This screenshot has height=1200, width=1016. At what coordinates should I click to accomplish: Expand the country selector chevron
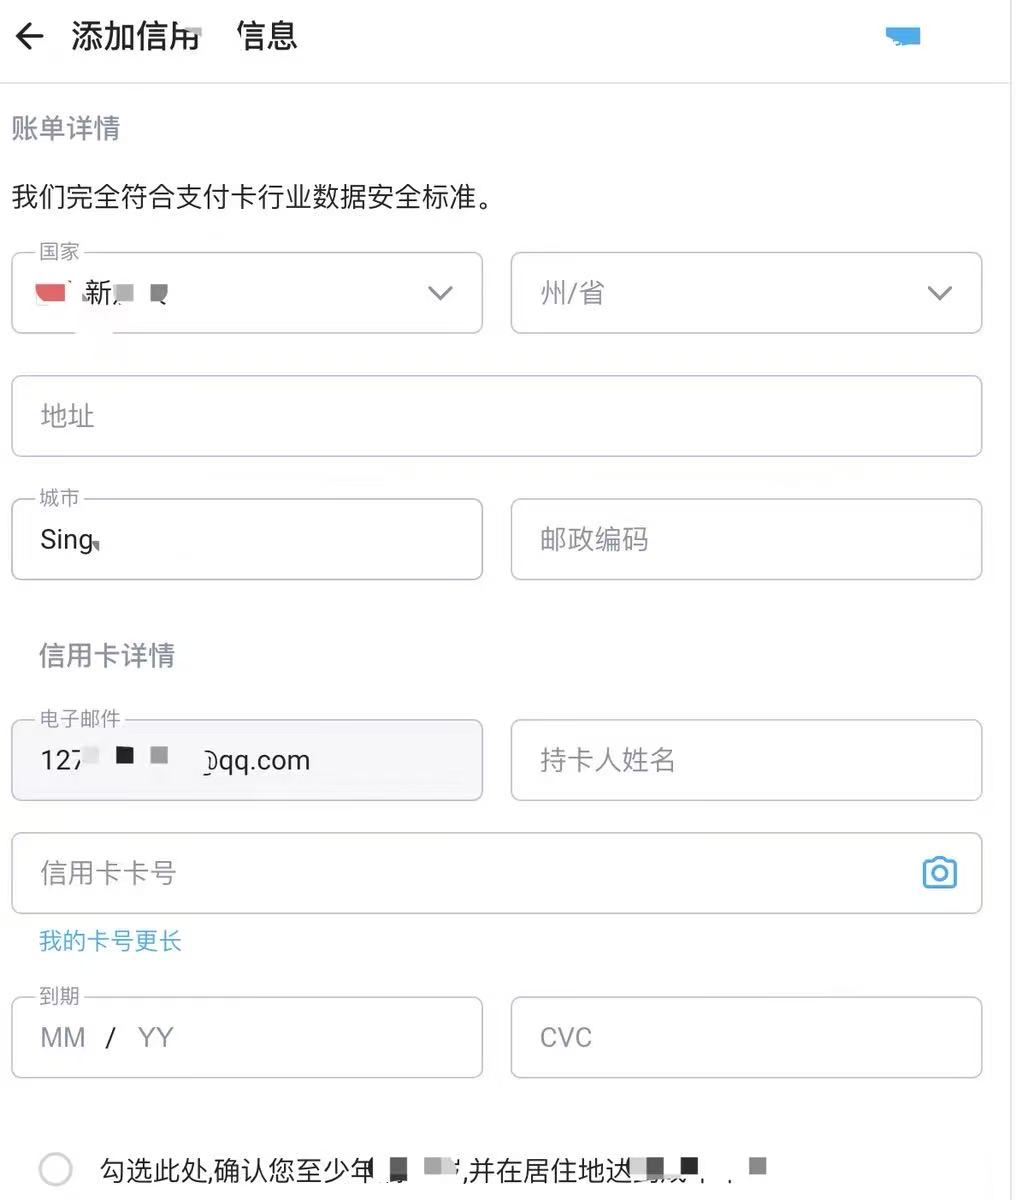[439, 293]
